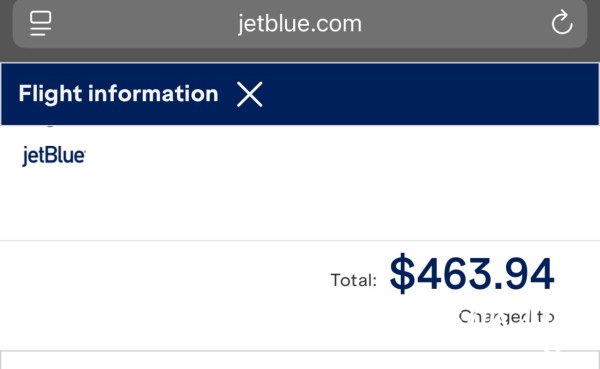Click the Flight information heading

[x=118, y=94]
